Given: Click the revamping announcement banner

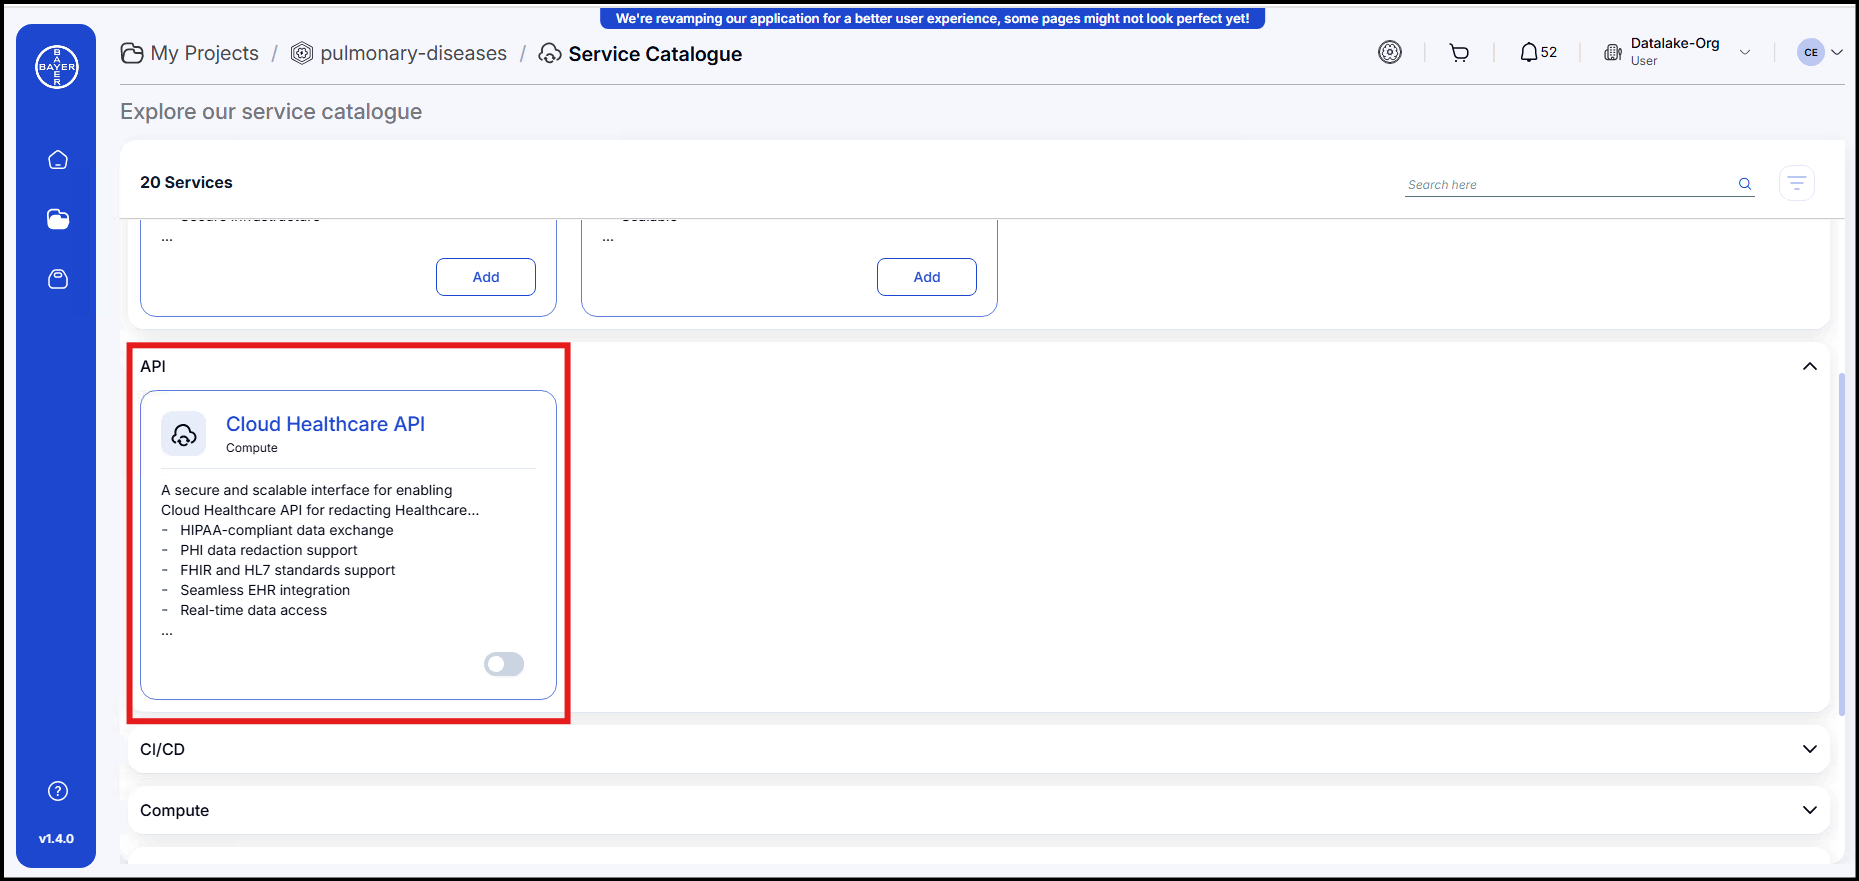Looking at the screenshot, I should [x=932, y=18].
